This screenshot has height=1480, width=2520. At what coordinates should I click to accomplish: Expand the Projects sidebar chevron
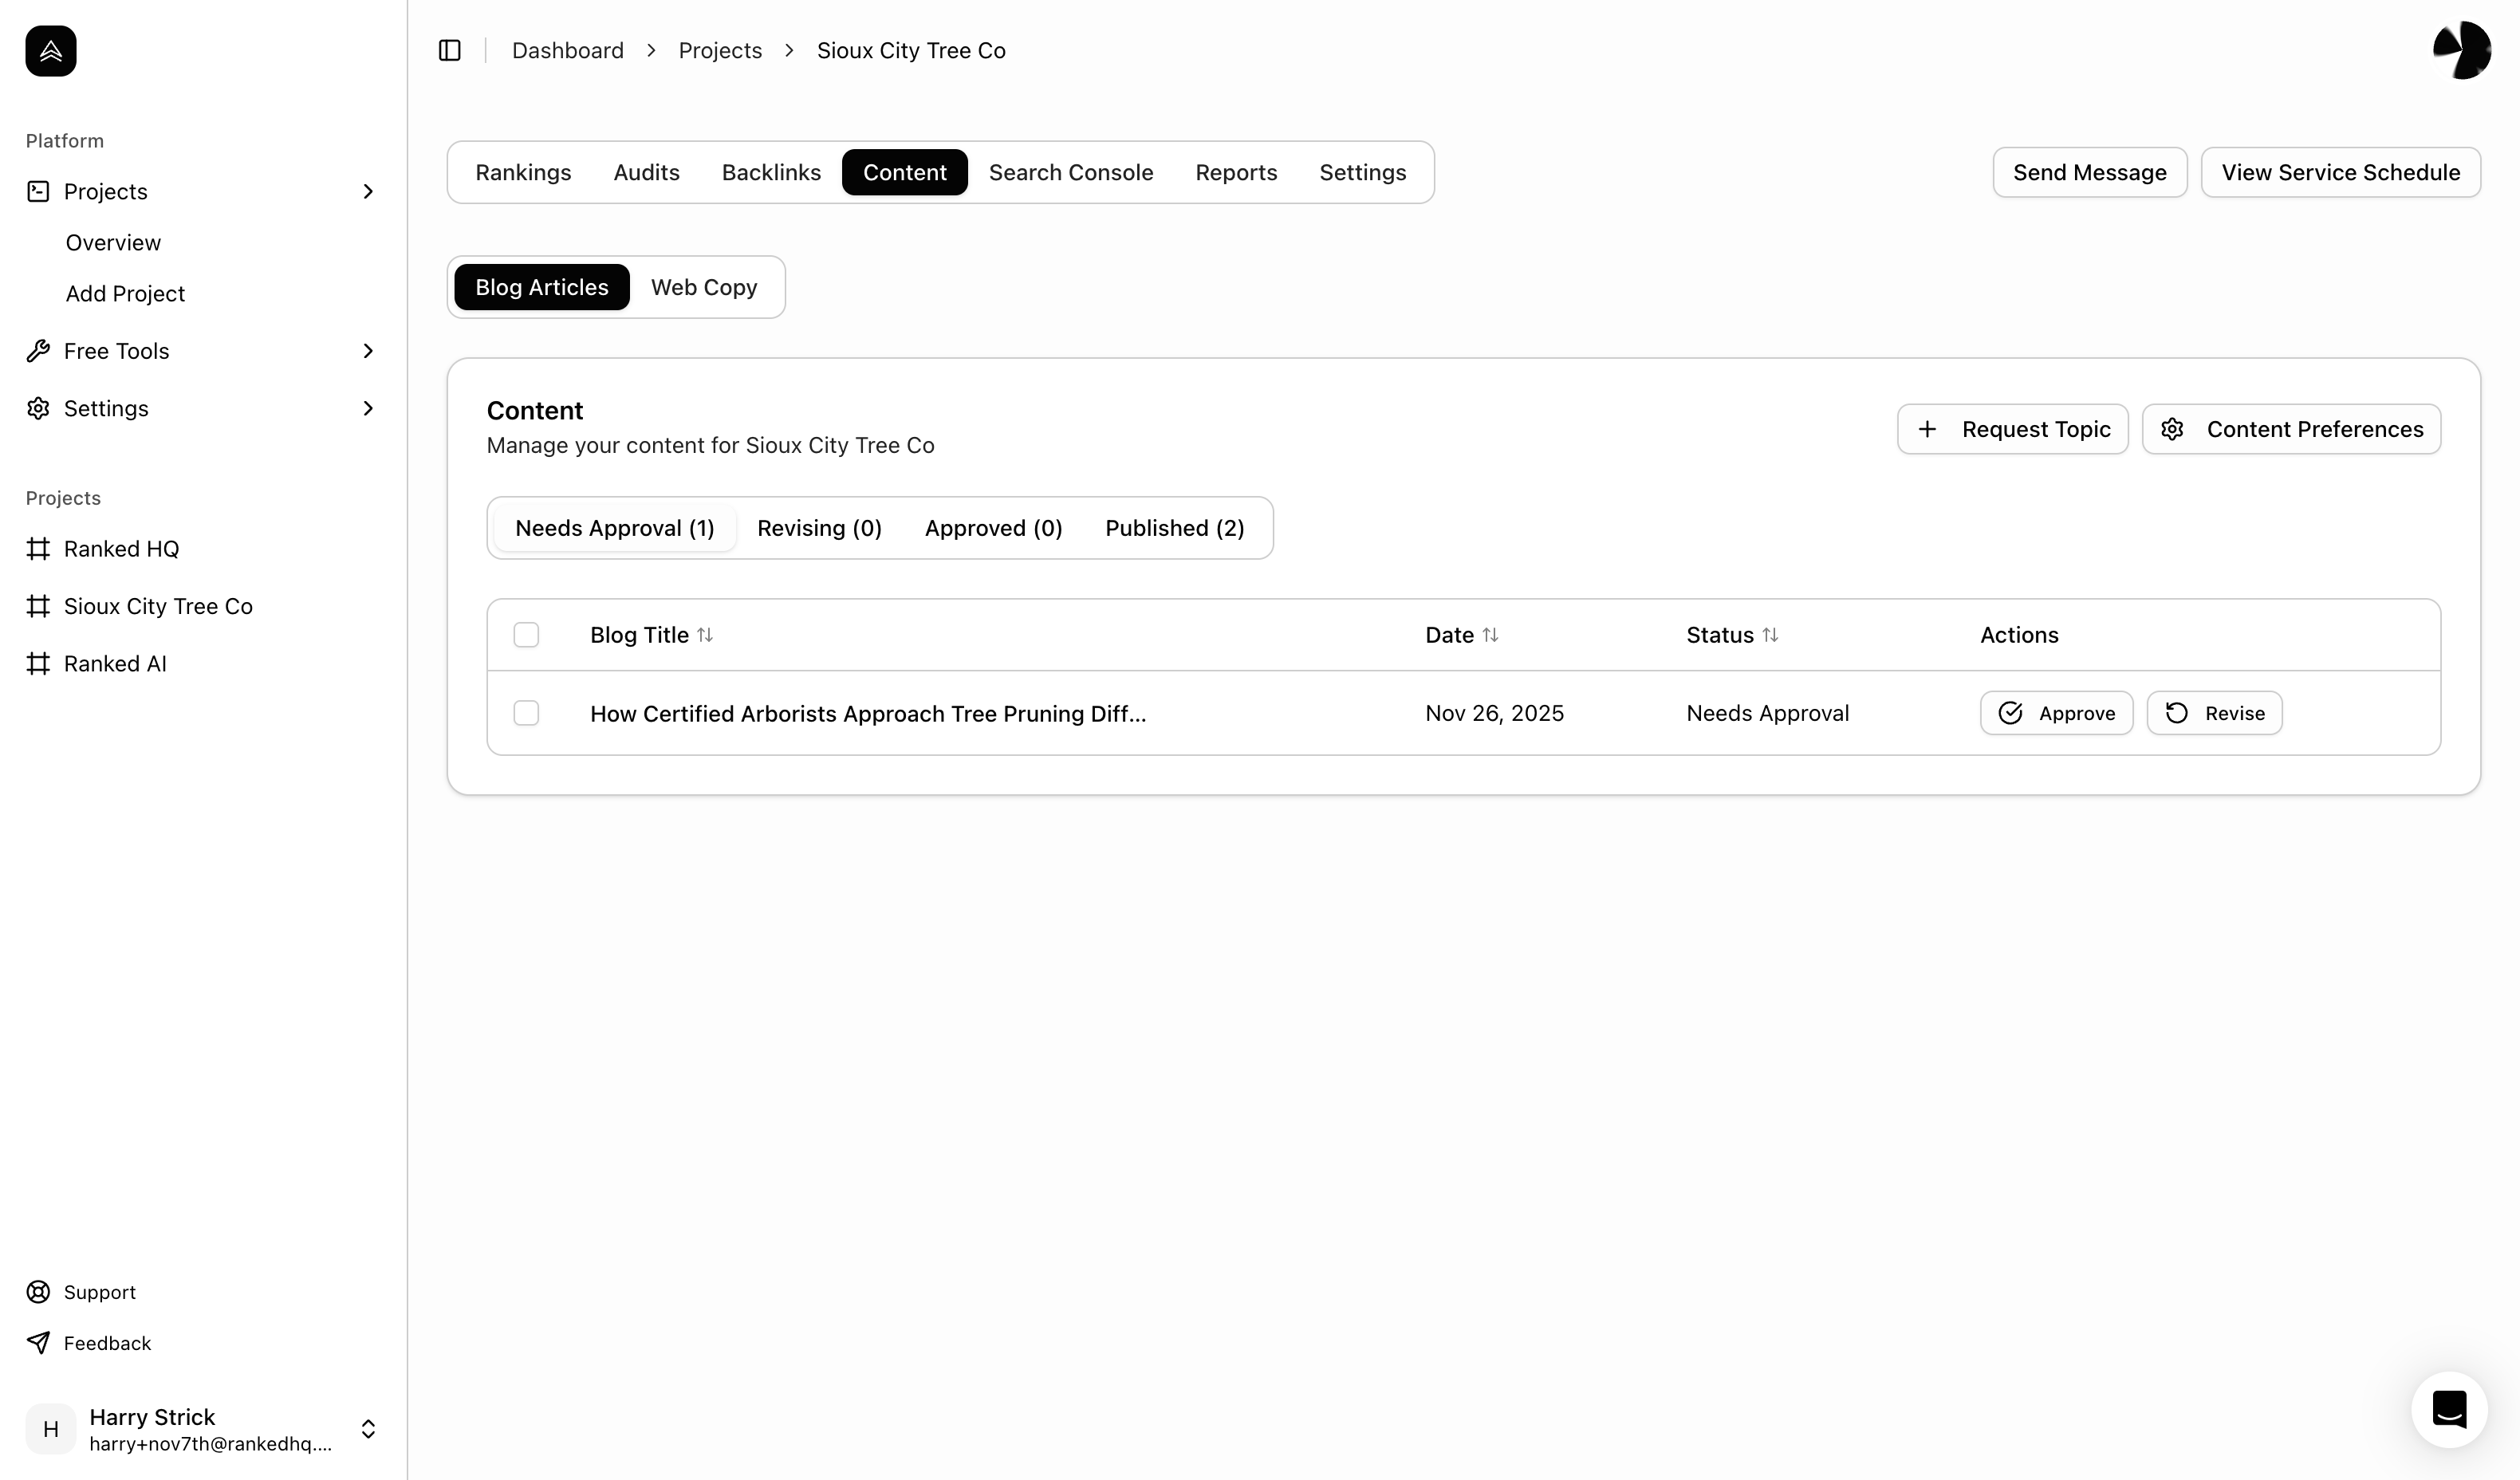368,191
